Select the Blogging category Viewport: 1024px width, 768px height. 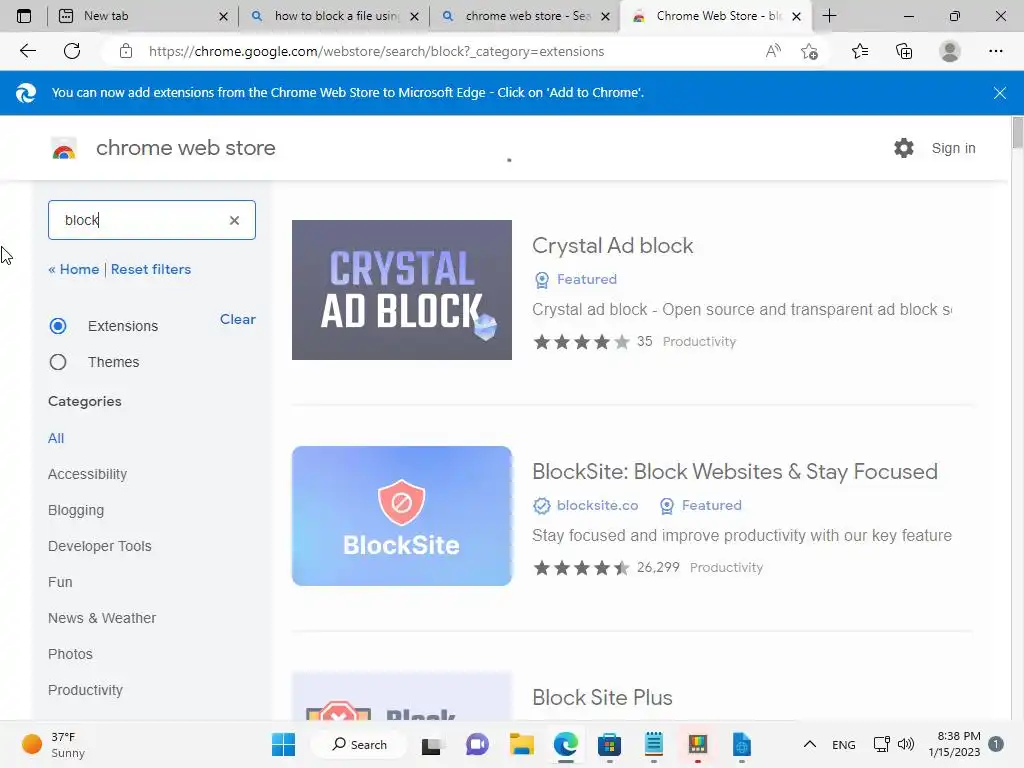(x=76, y=510)
